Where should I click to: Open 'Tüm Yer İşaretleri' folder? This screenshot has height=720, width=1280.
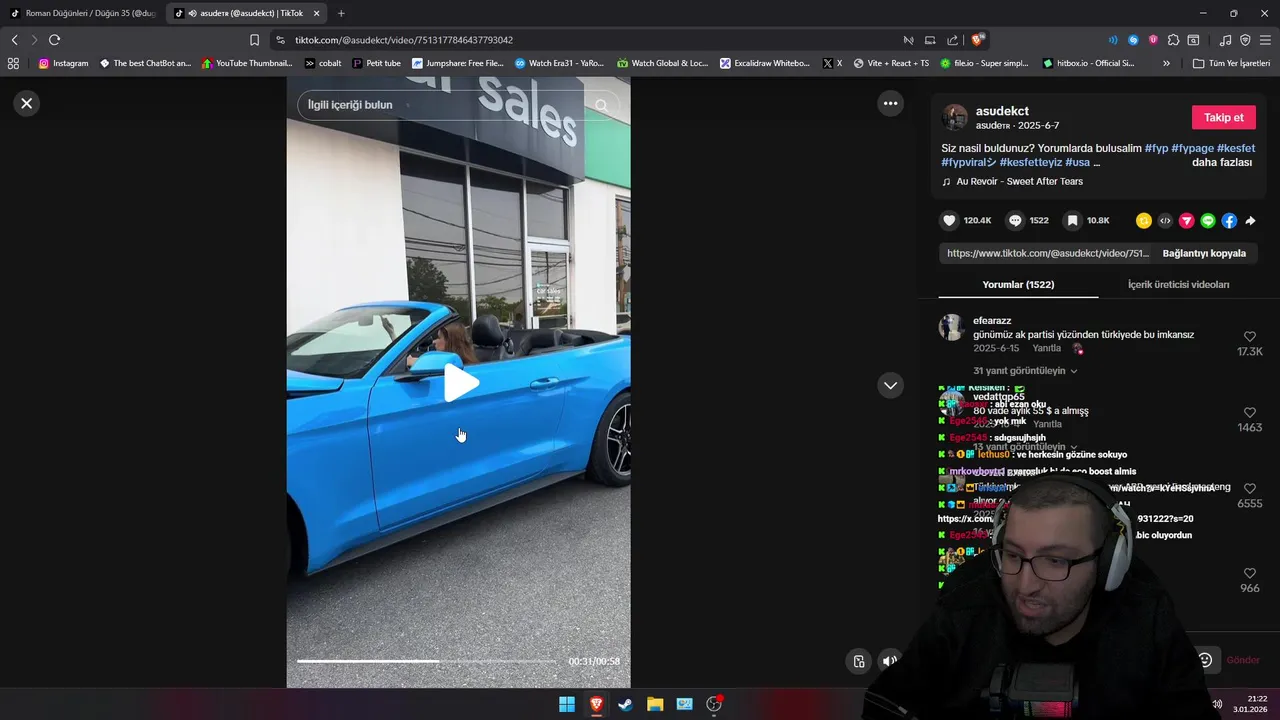point(1231,63)
